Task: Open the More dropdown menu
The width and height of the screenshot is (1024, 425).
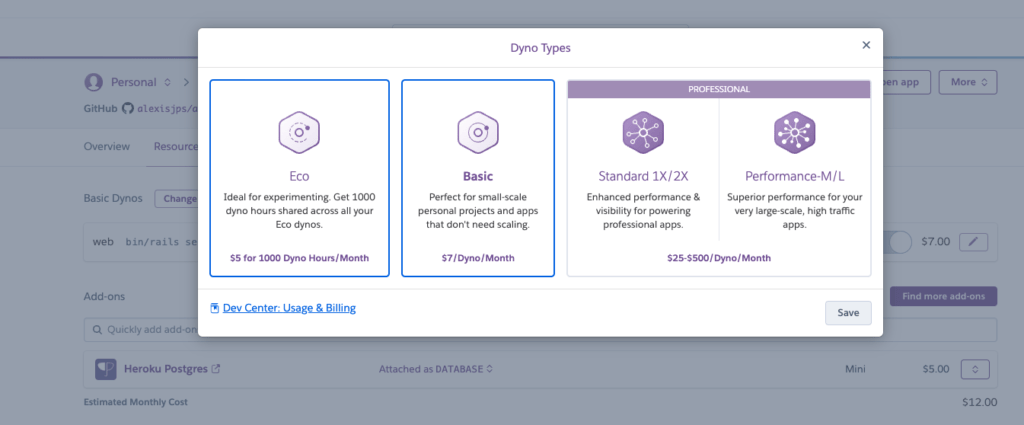Action: 968,82
